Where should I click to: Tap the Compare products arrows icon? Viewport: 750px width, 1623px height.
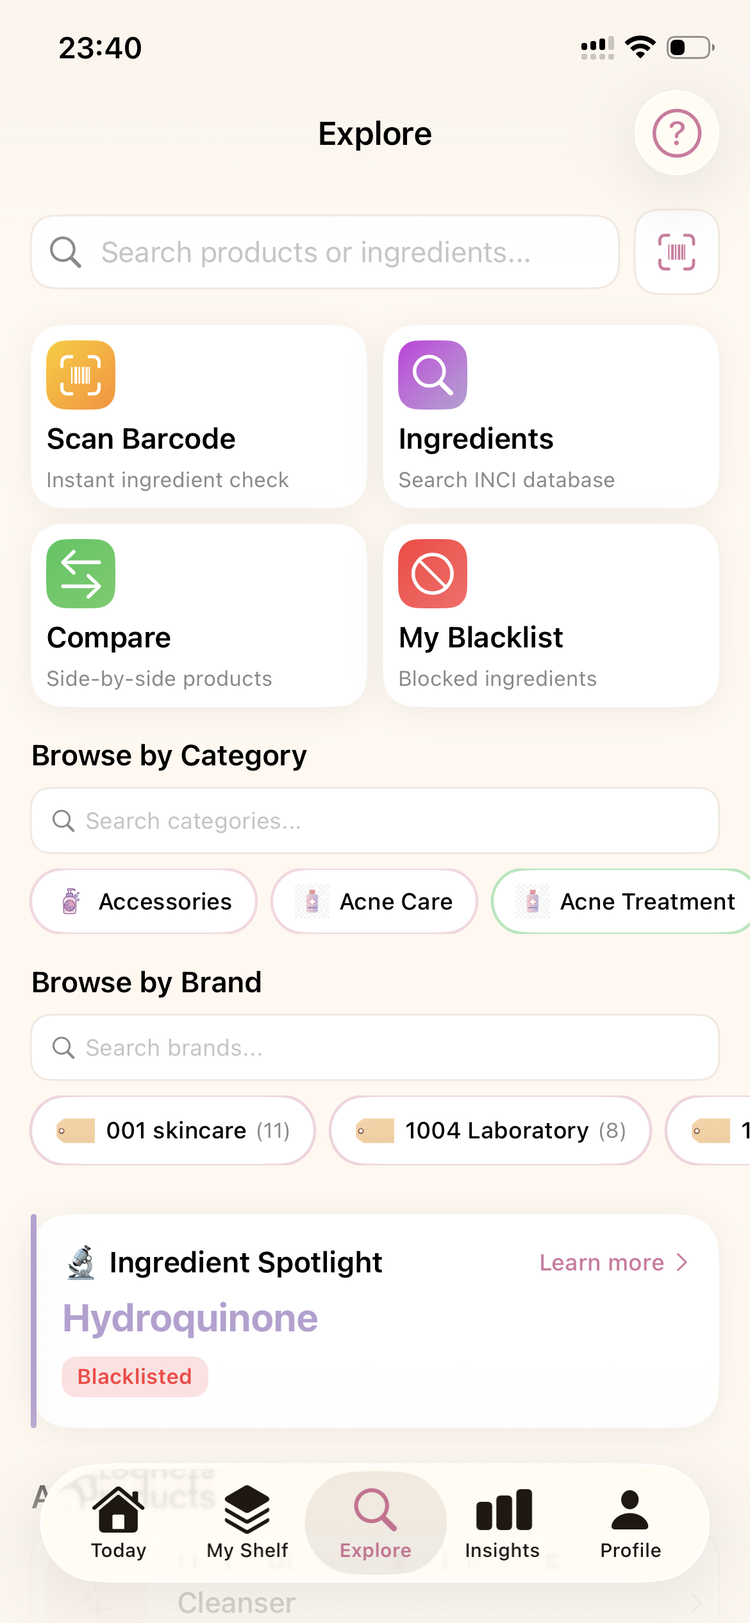tap(80, 573)
